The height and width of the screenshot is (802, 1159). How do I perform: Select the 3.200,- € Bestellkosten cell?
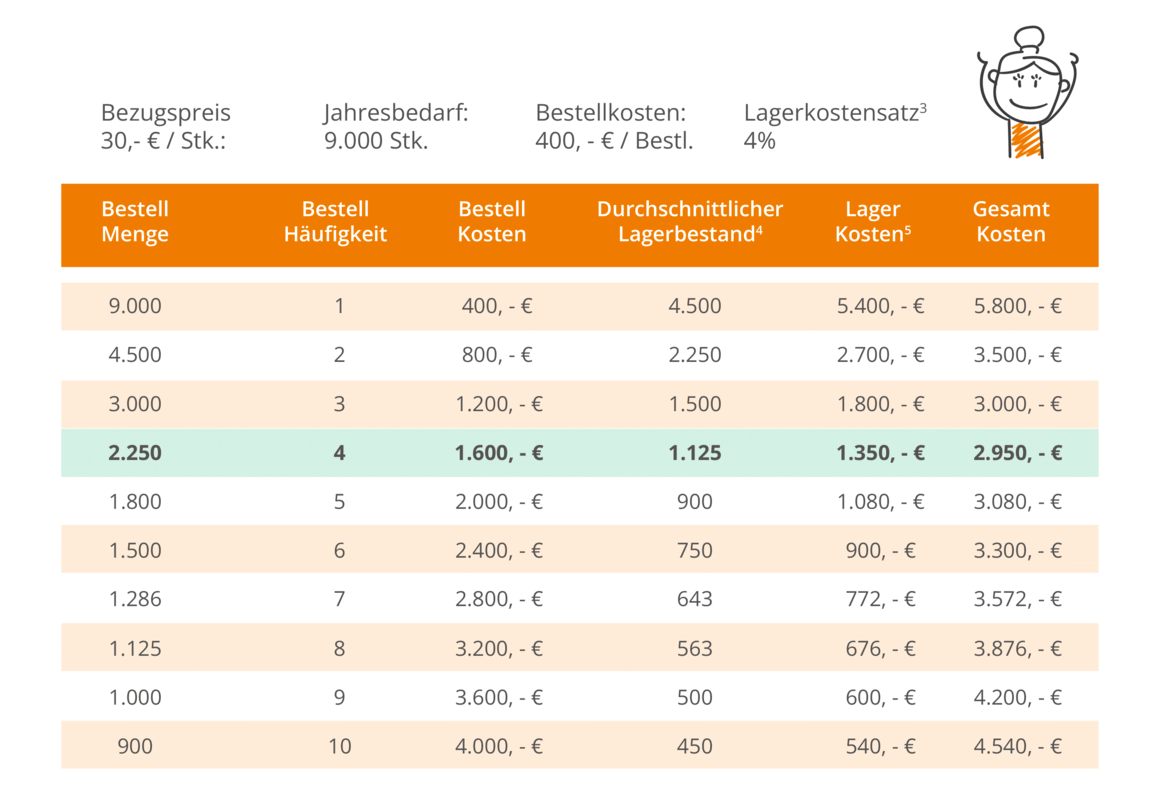[498, 648]
